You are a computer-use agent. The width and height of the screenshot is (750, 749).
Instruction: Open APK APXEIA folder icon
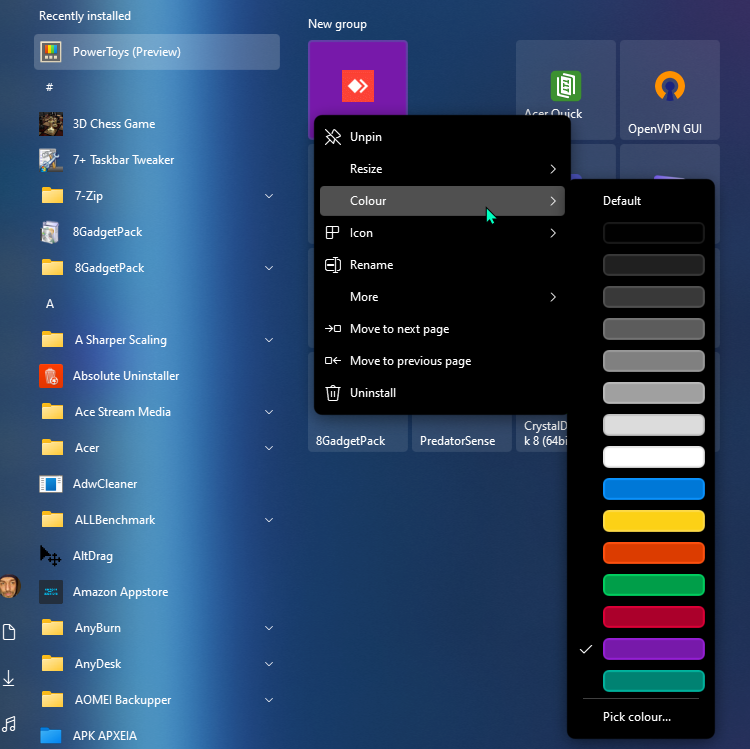(x=51, y=736)
